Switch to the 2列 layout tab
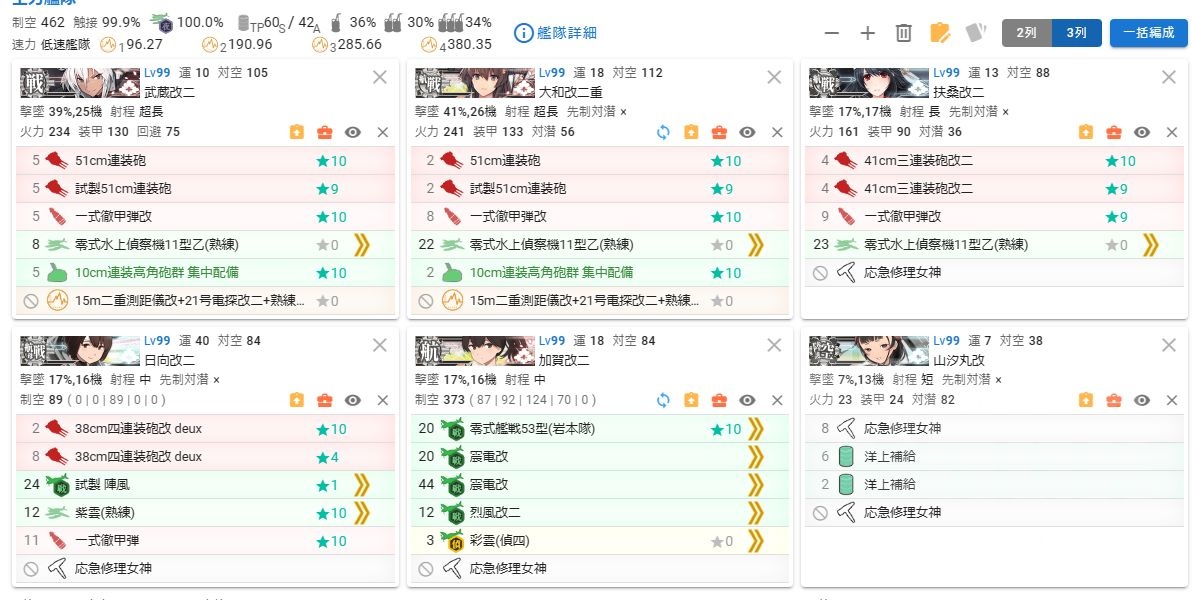 point(1025,33)
